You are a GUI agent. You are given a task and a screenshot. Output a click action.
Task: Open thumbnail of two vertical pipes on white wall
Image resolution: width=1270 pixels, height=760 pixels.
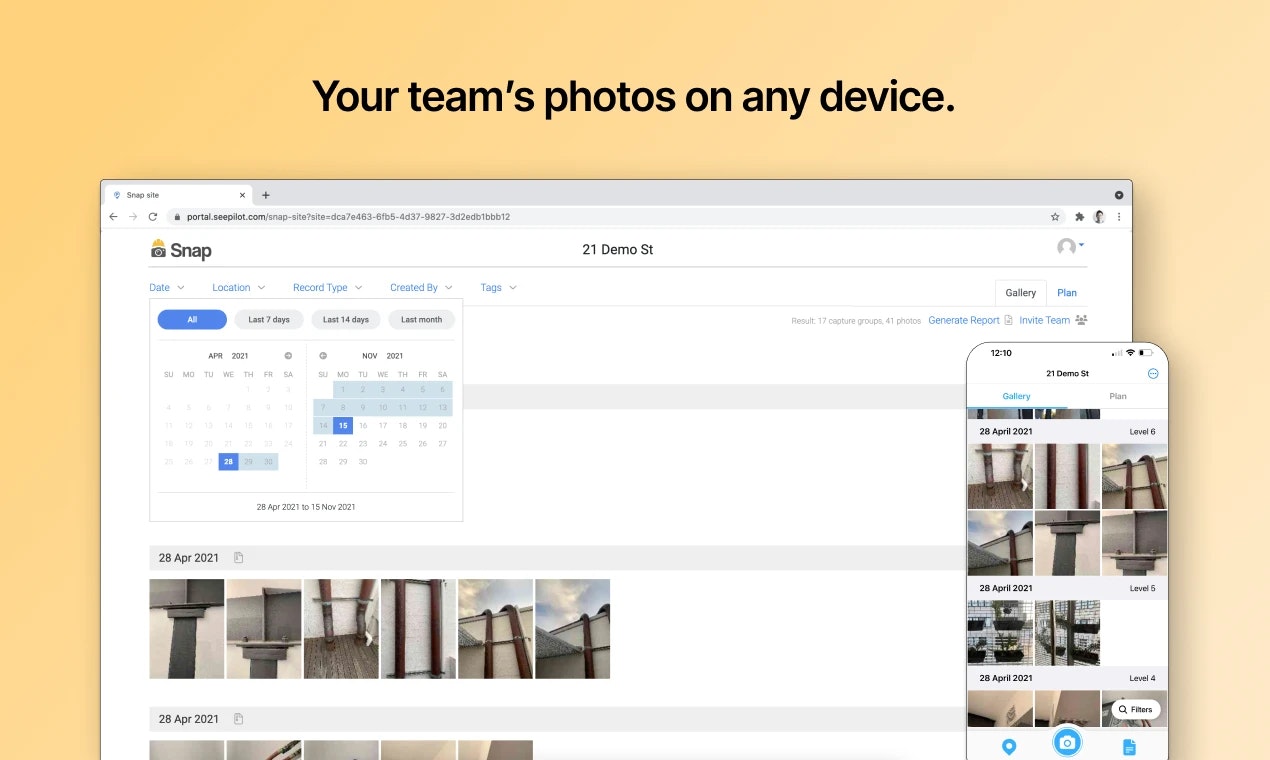(x=418, y=629)
